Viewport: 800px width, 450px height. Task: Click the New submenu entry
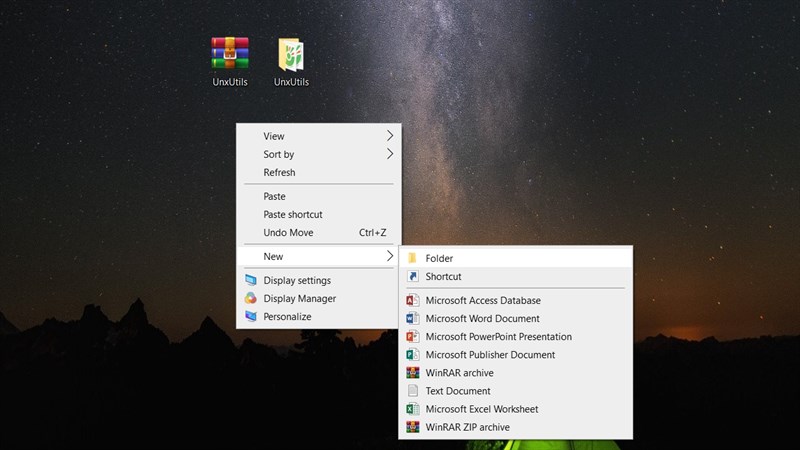(x=273, y=256)
